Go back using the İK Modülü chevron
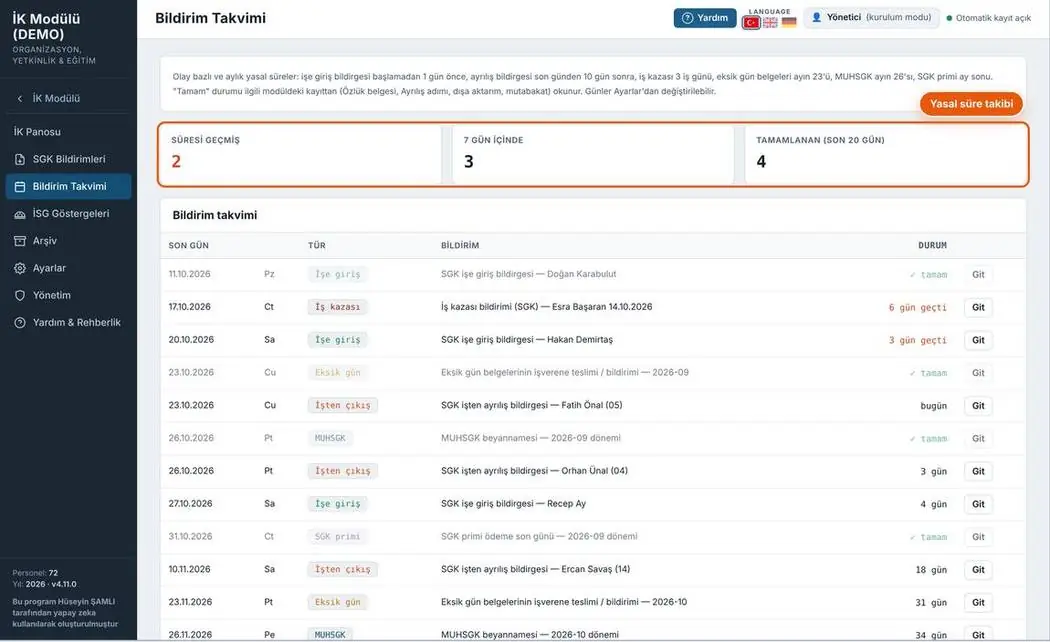The width and height of the screenshot is (1050, 642). point(20,98)
